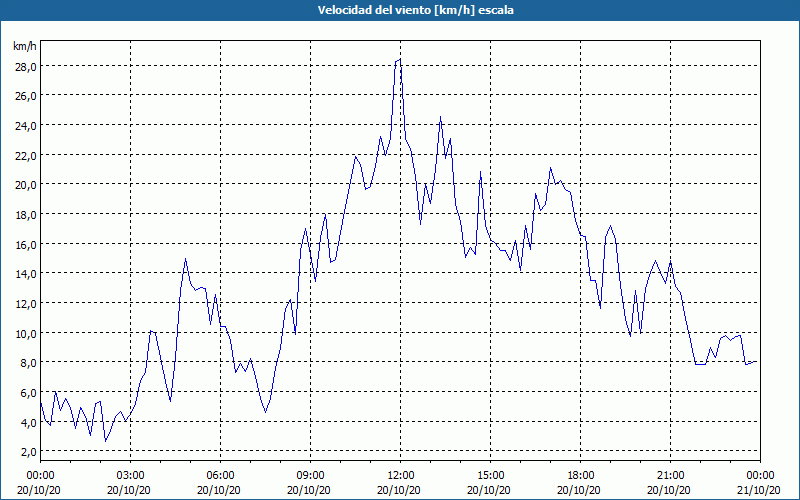
Task: Select the 24,0 y-axis label
Action: (24, 126)
